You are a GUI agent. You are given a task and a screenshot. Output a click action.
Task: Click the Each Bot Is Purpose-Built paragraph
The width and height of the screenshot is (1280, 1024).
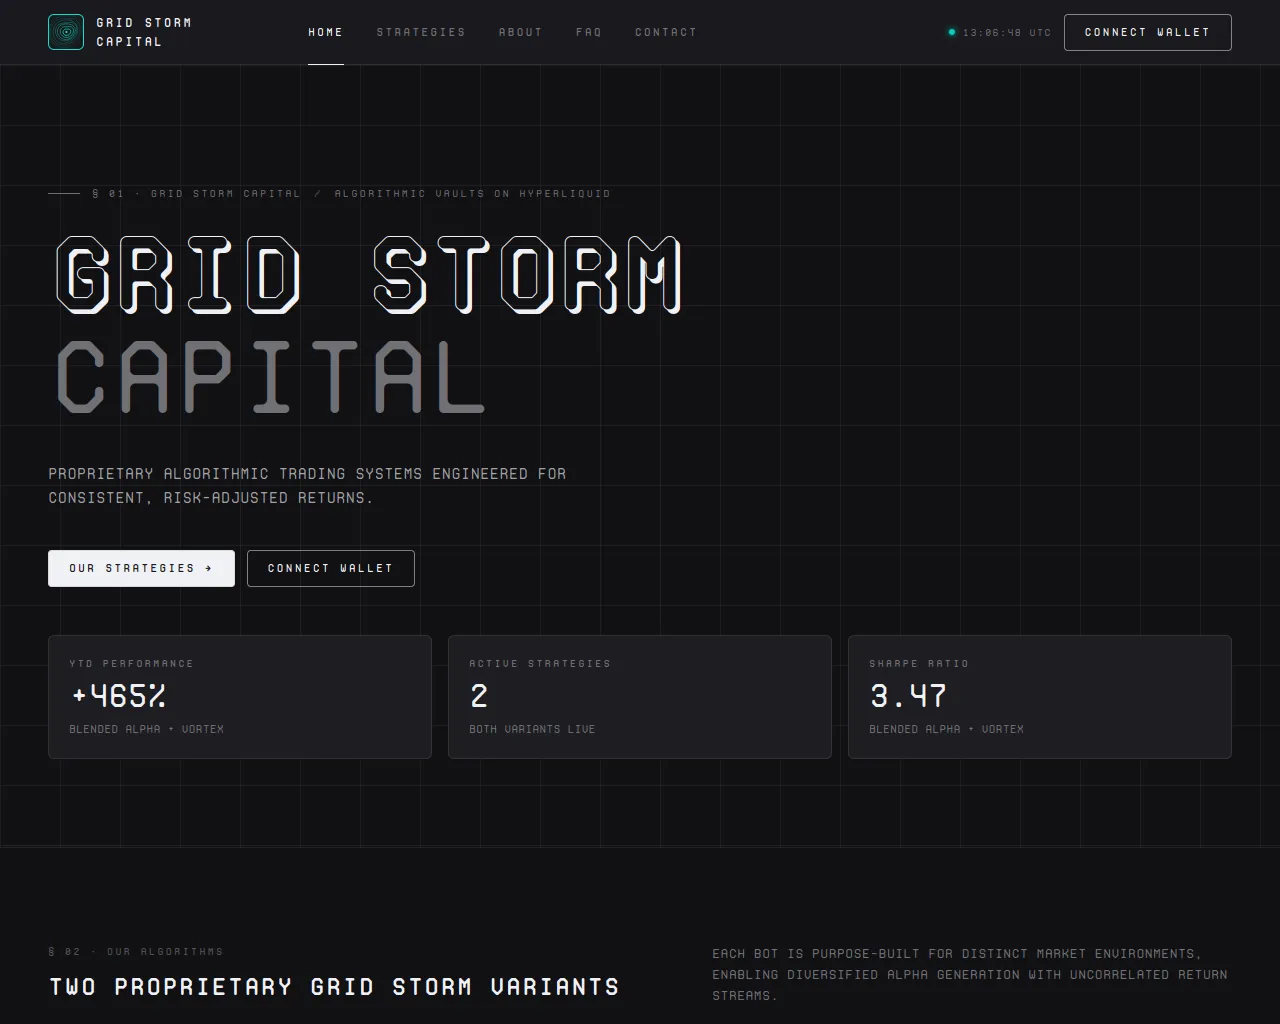point(970,974)
